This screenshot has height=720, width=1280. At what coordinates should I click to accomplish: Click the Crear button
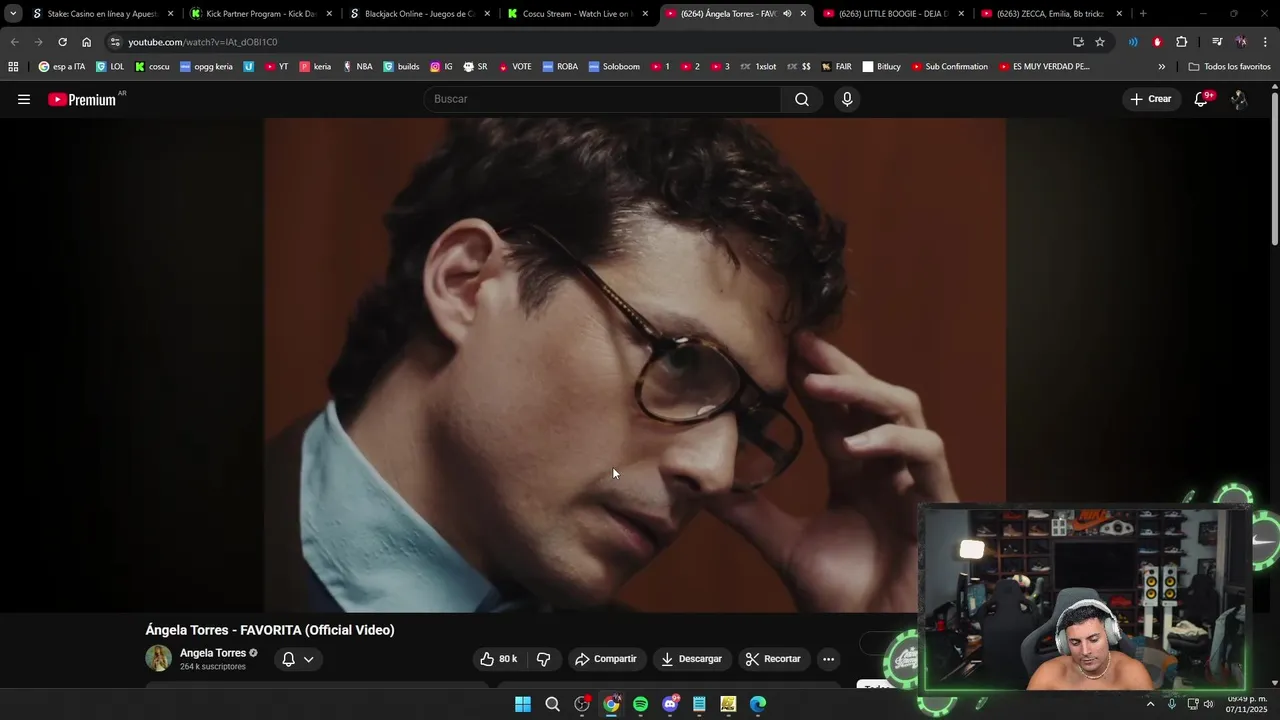[1151, 99]
